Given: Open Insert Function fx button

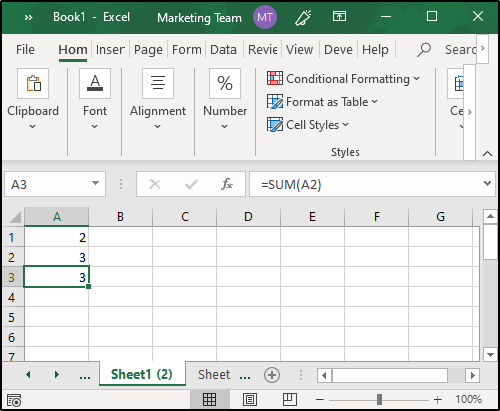Looking at the screenshot, I should pos(227,184).
